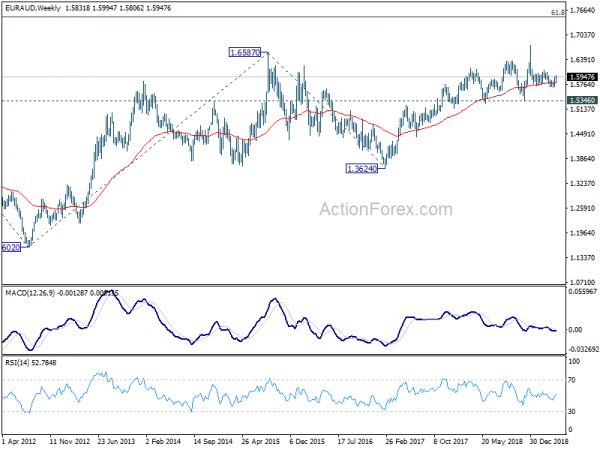The height and width of the screenshot is (450, 600).
Task: Click the 14 Sep 2014 date label
Action: pos(213,441)
